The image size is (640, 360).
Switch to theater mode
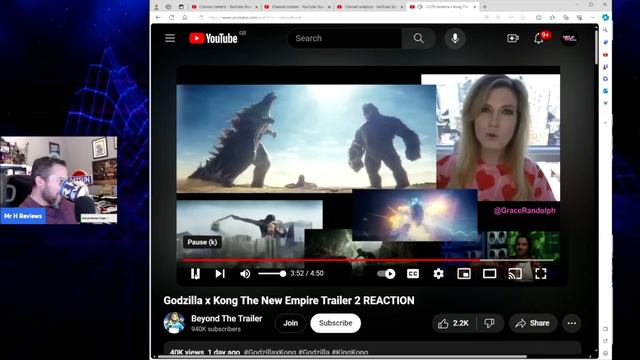pos(489,273)
